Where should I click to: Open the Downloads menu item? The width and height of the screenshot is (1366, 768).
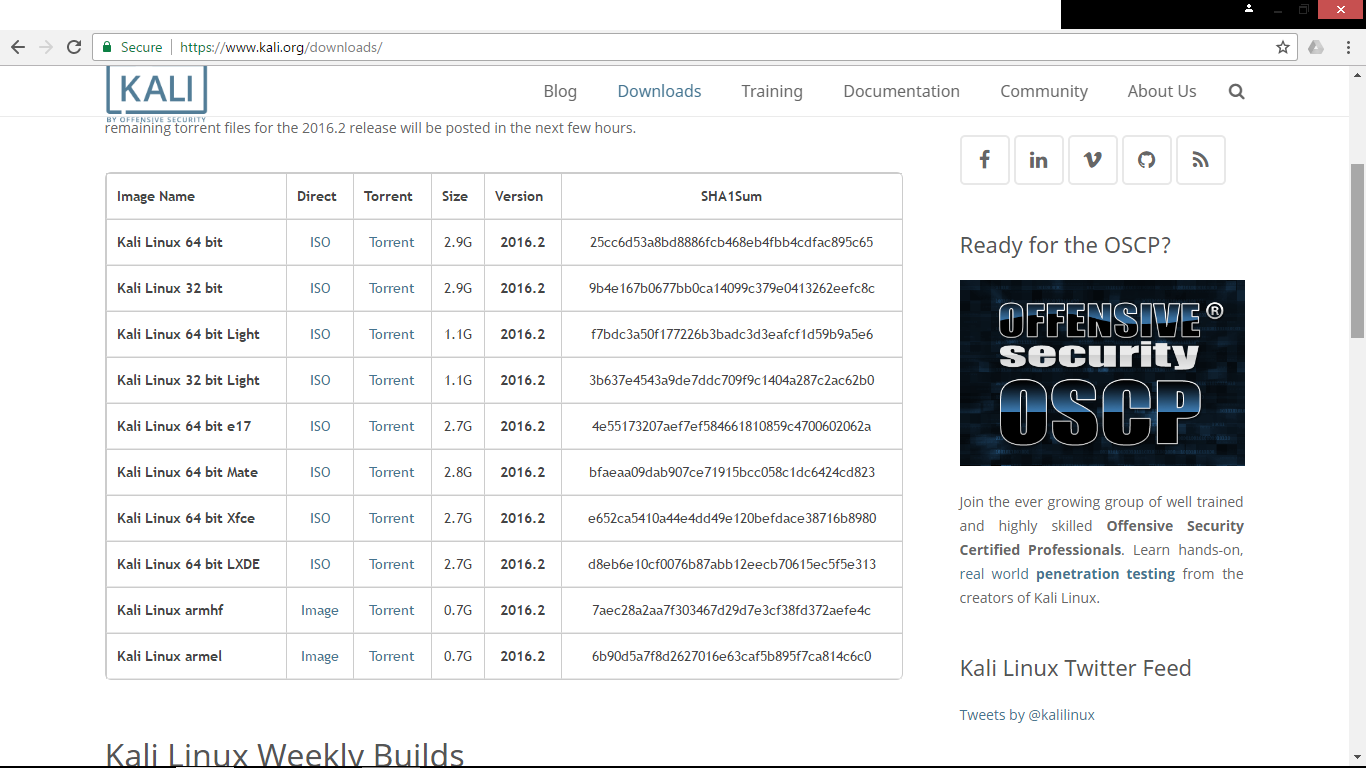click(x=659, y=91)
